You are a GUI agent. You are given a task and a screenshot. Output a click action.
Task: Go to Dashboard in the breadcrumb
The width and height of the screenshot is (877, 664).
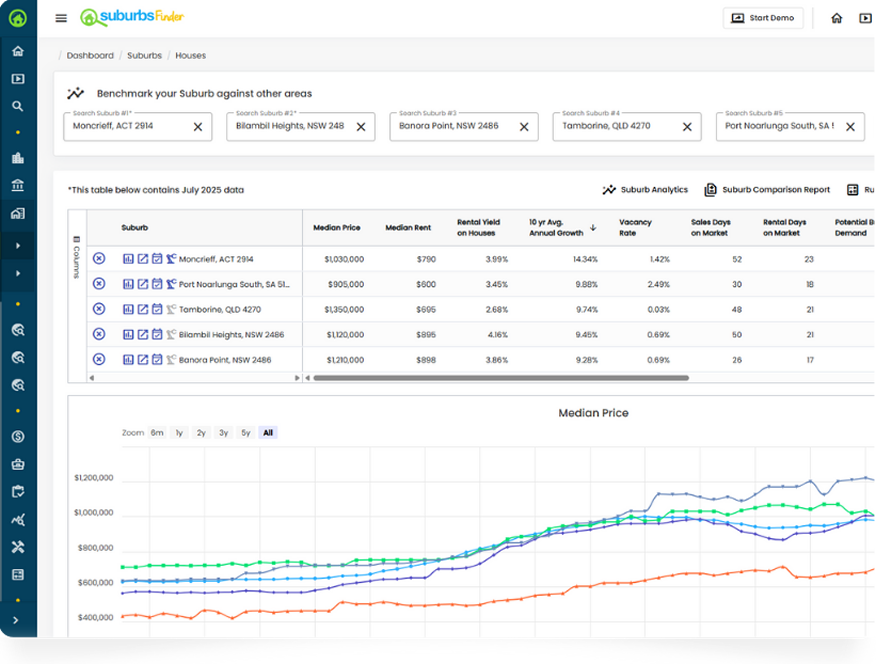(90, 56)
